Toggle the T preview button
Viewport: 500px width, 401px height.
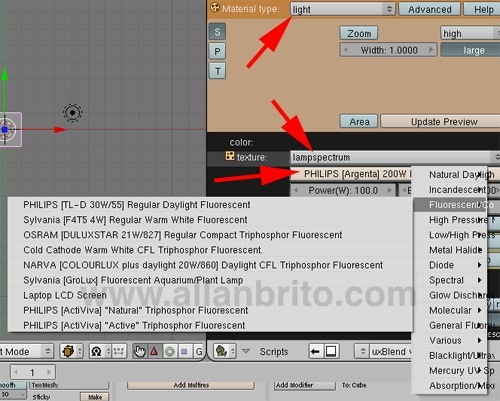click(x=217, y=71)
